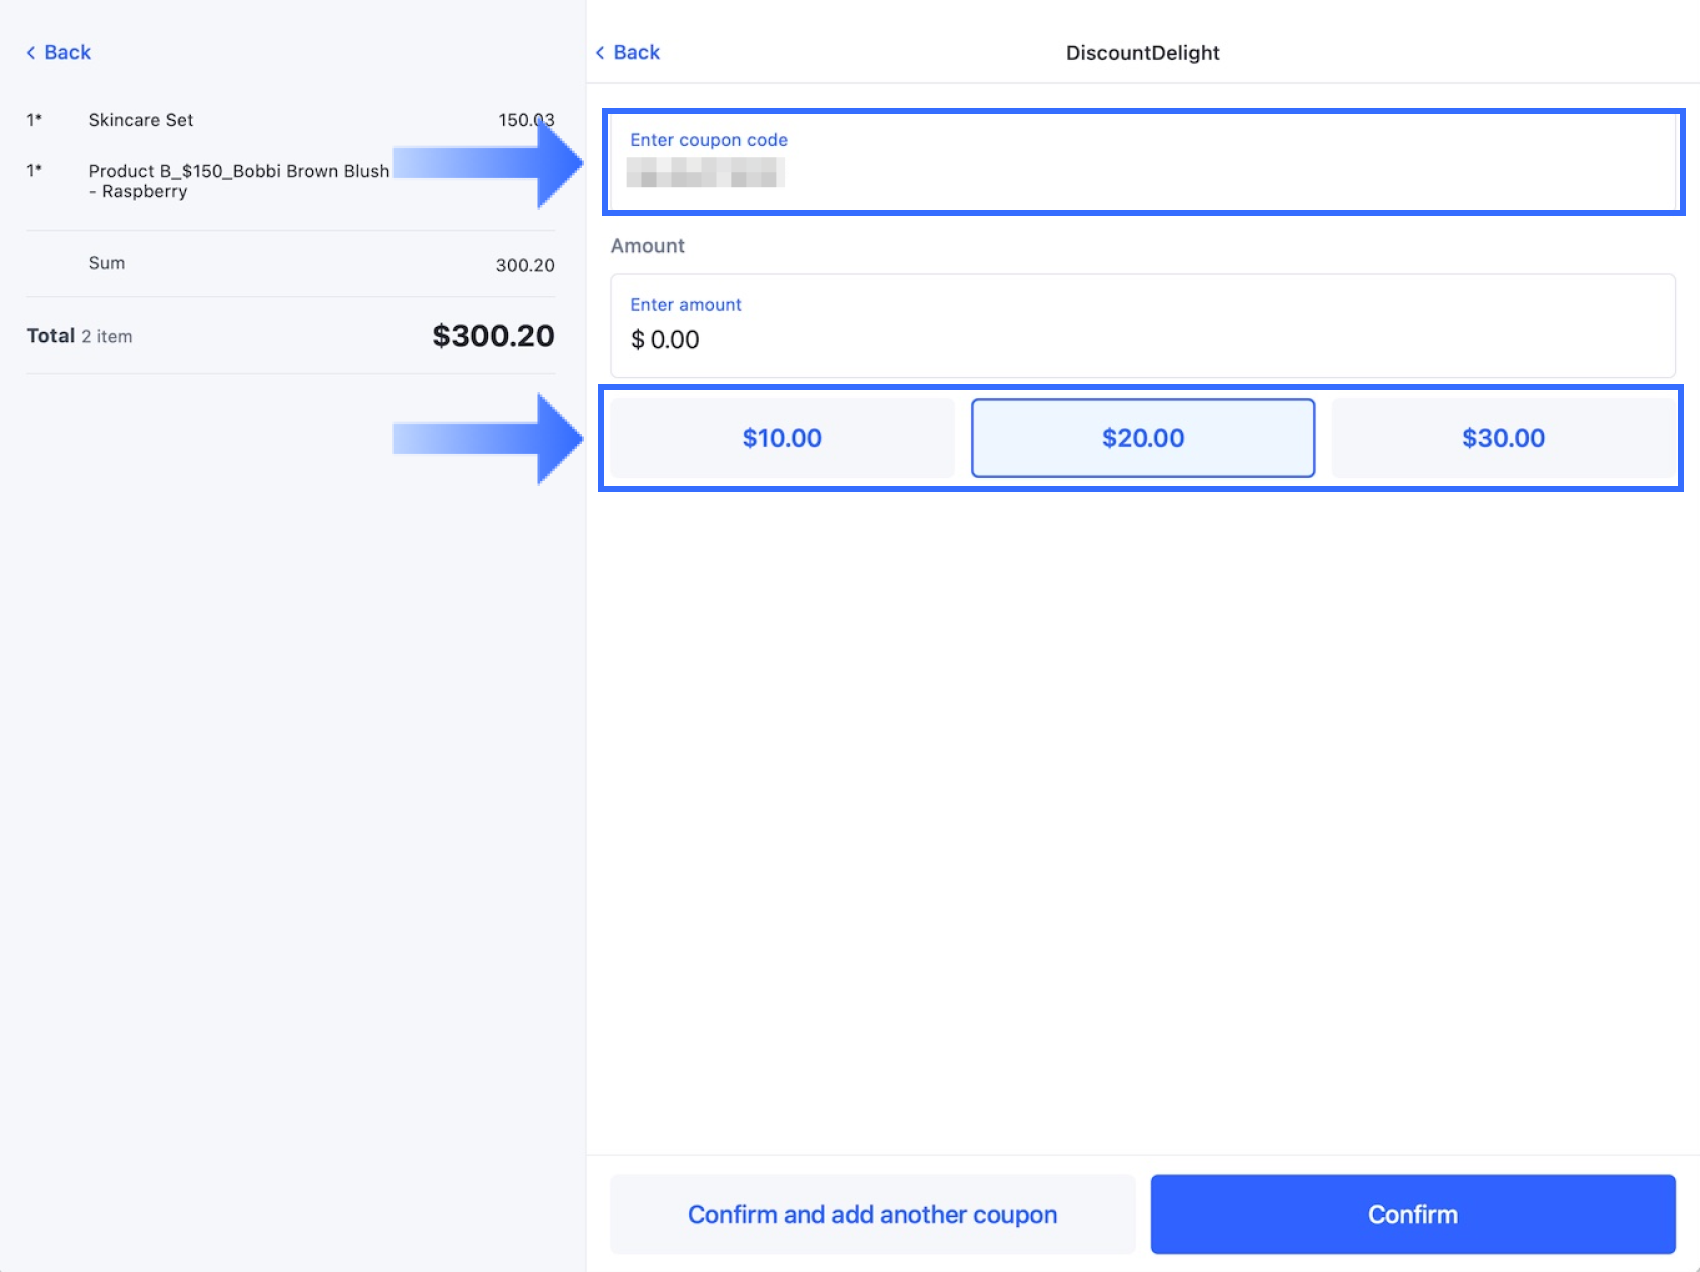Click the Amount section label
The image size is (1700, 1272).
pos(647,245)
